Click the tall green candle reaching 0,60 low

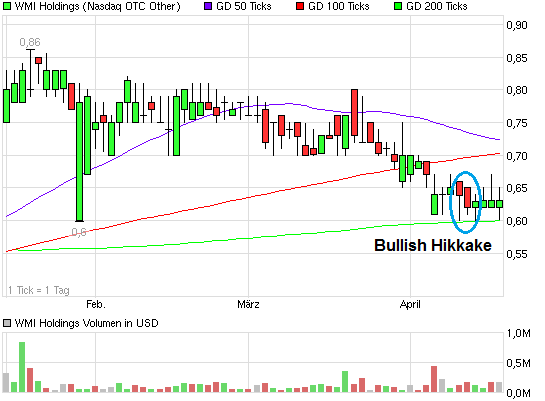click(80, 162)
